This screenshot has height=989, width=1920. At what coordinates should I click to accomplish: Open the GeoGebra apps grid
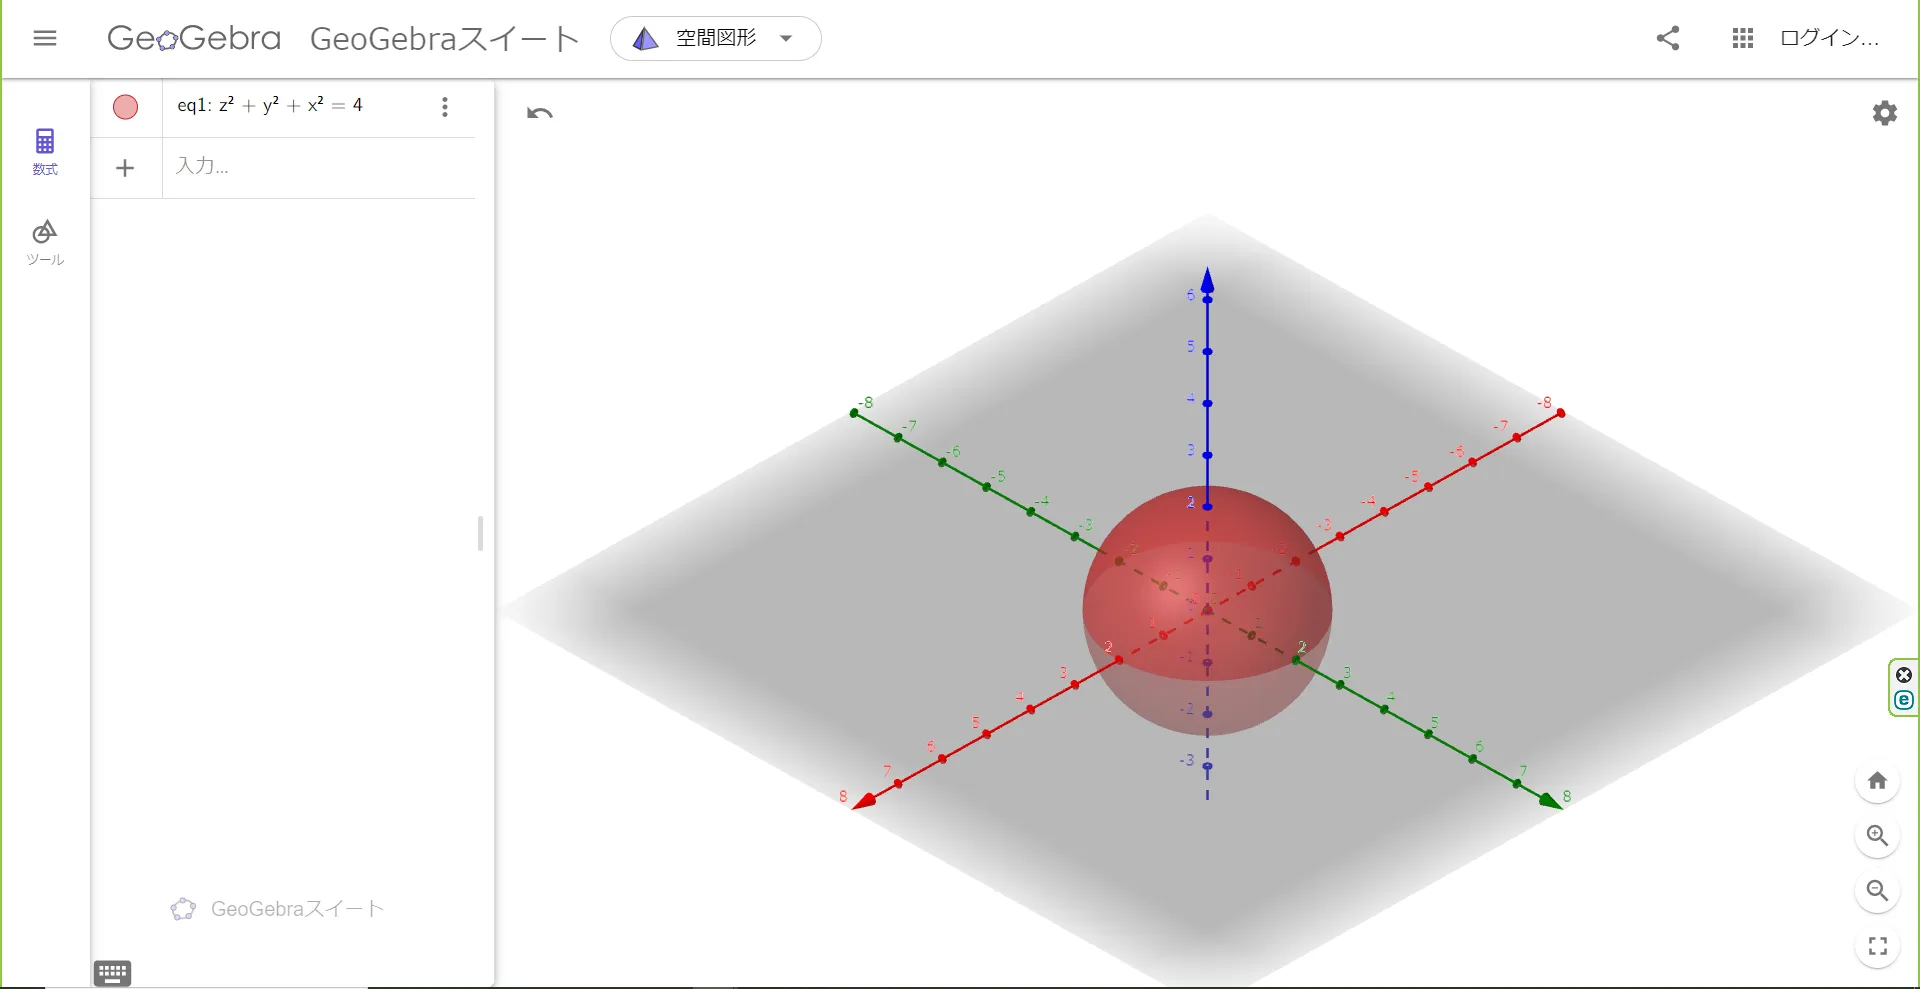coord(1742,38)
